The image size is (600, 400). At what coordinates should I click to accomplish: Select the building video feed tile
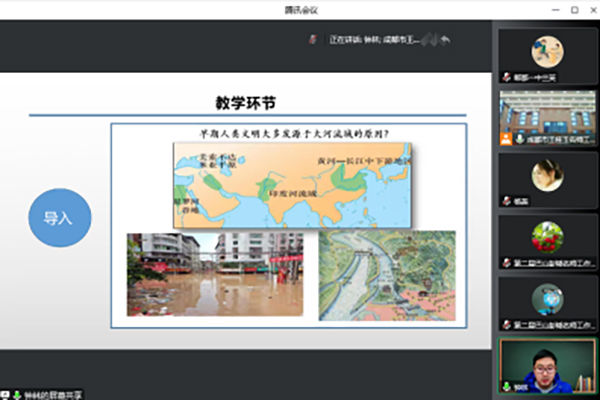548,118
